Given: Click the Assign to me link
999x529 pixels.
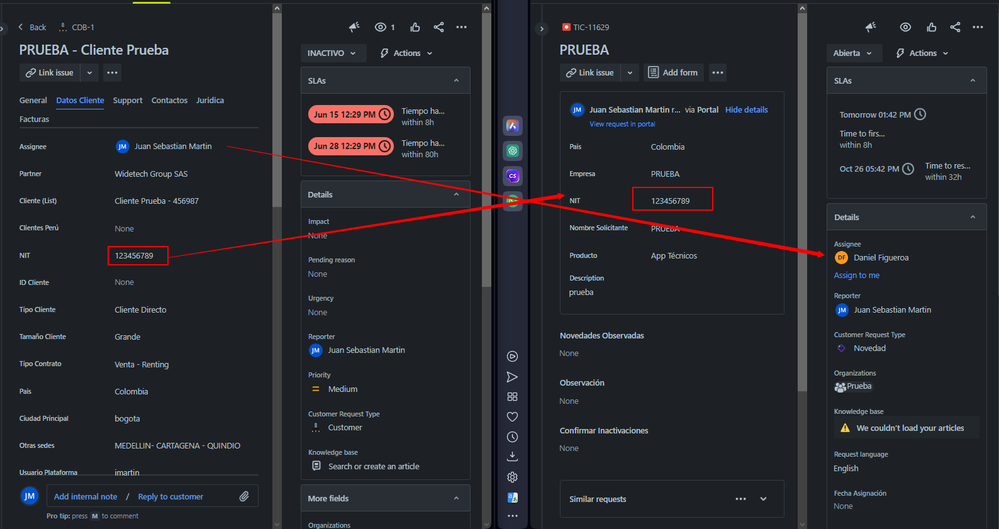Looking at the screenshot, I should click(857, 275).
